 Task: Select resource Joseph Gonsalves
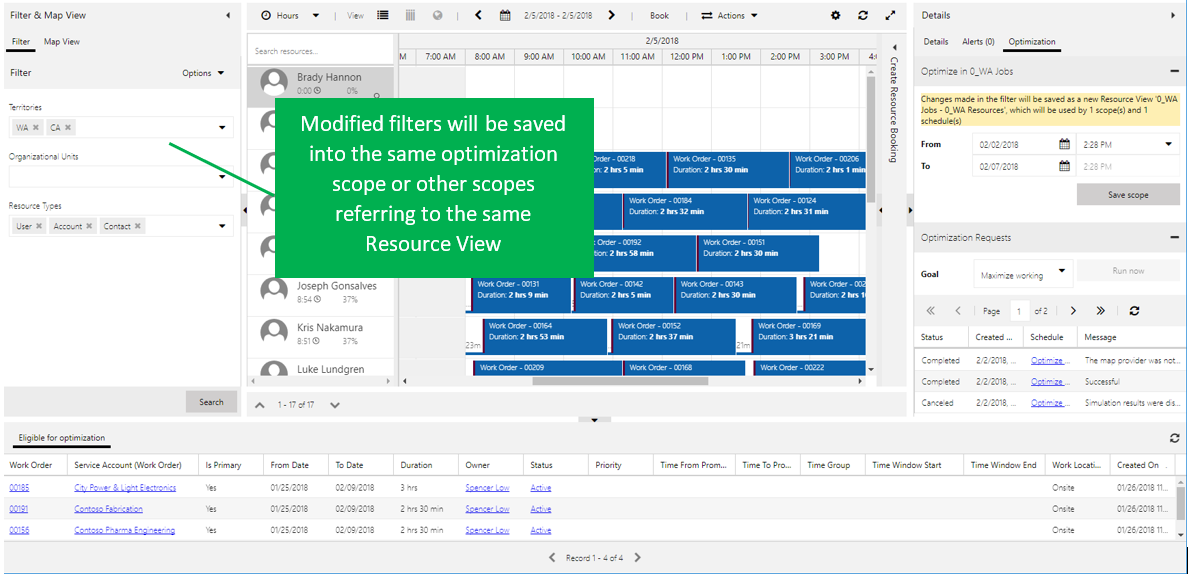click(x=320, y=293)
